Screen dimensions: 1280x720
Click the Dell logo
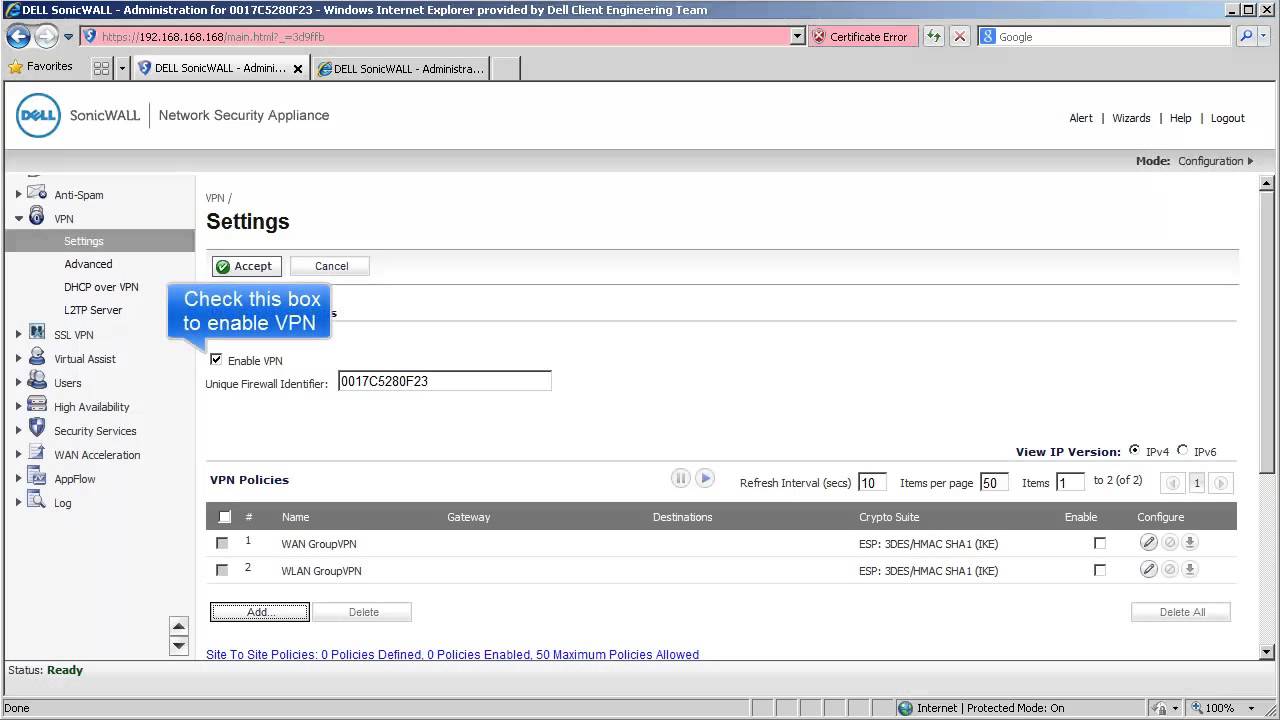coord(38,116)
